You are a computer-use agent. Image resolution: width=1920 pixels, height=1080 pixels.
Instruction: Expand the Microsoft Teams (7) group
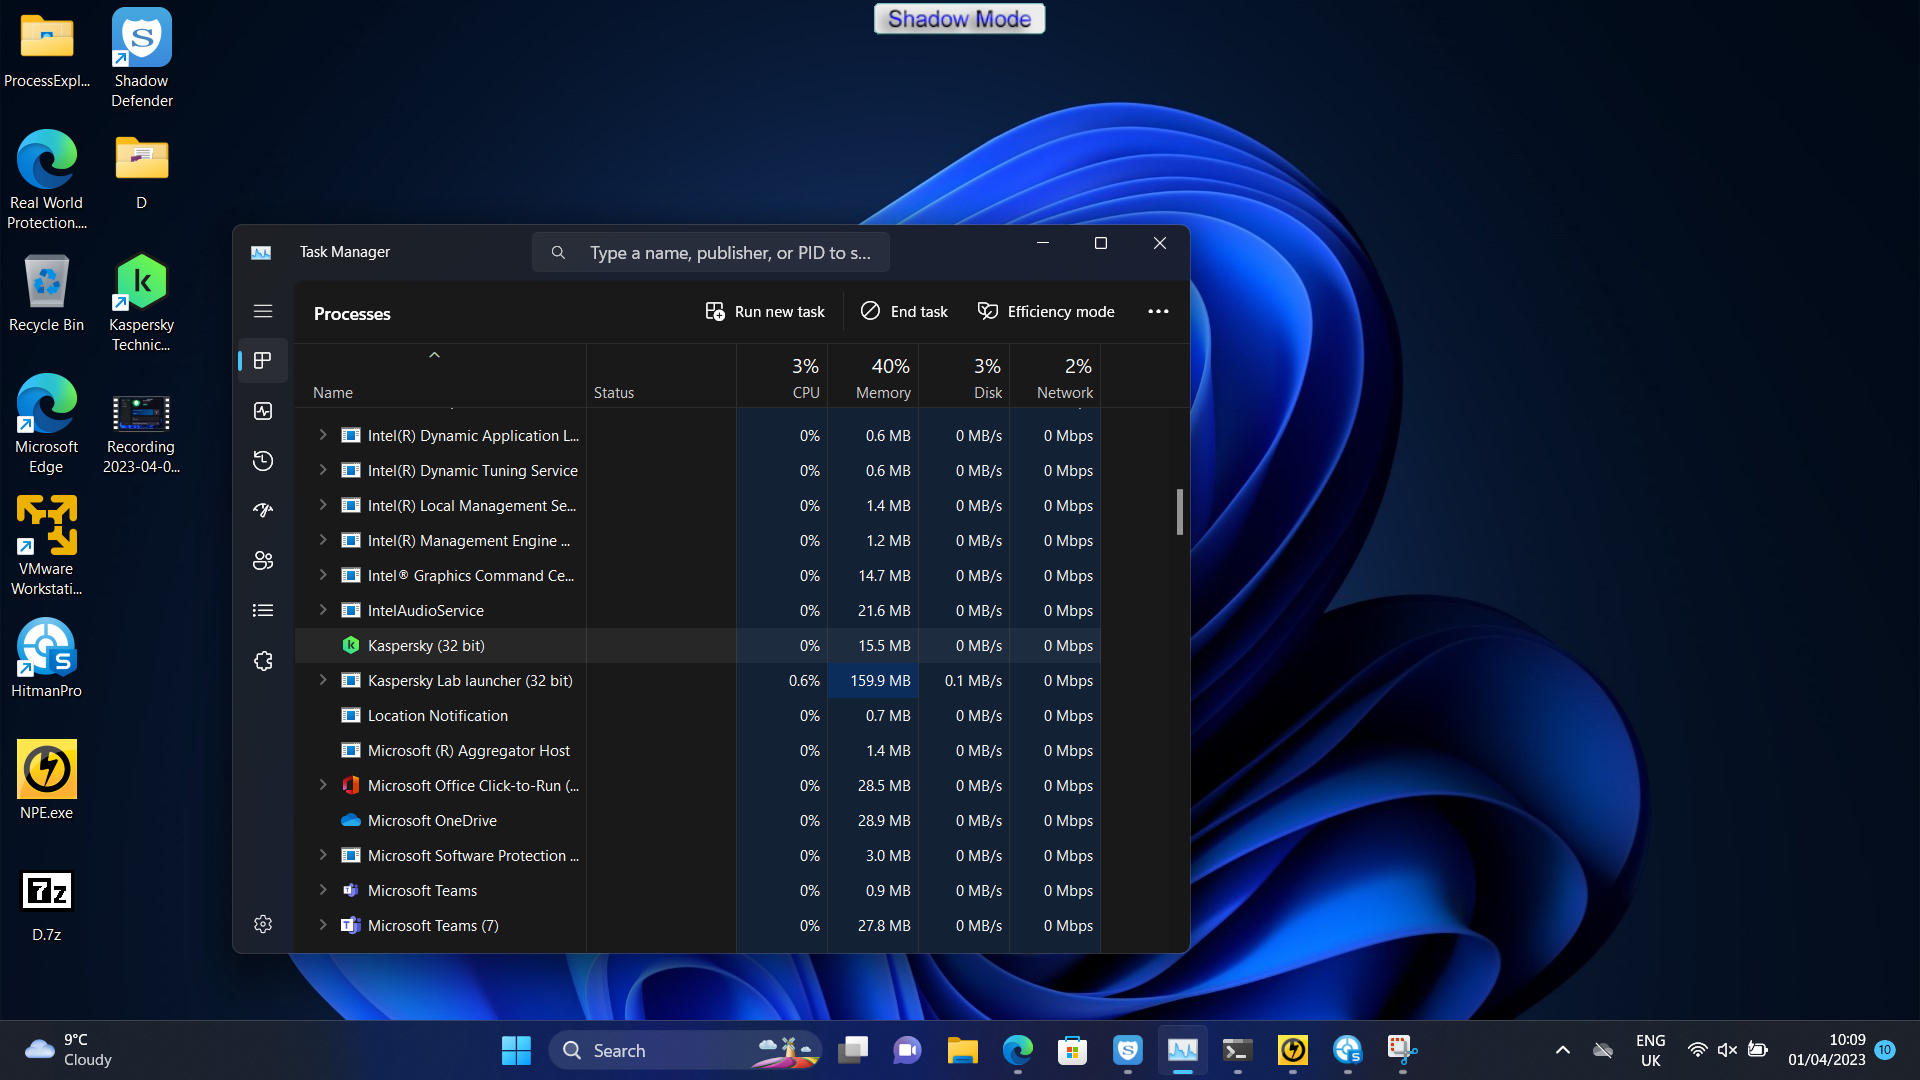[x=322, y=925]
